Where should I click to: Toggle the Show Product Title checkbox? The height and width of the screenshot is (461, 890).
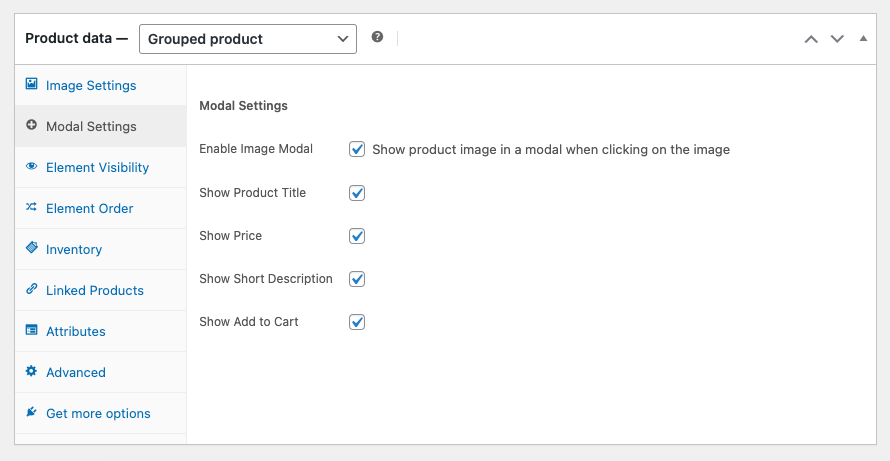pos(357,193)
